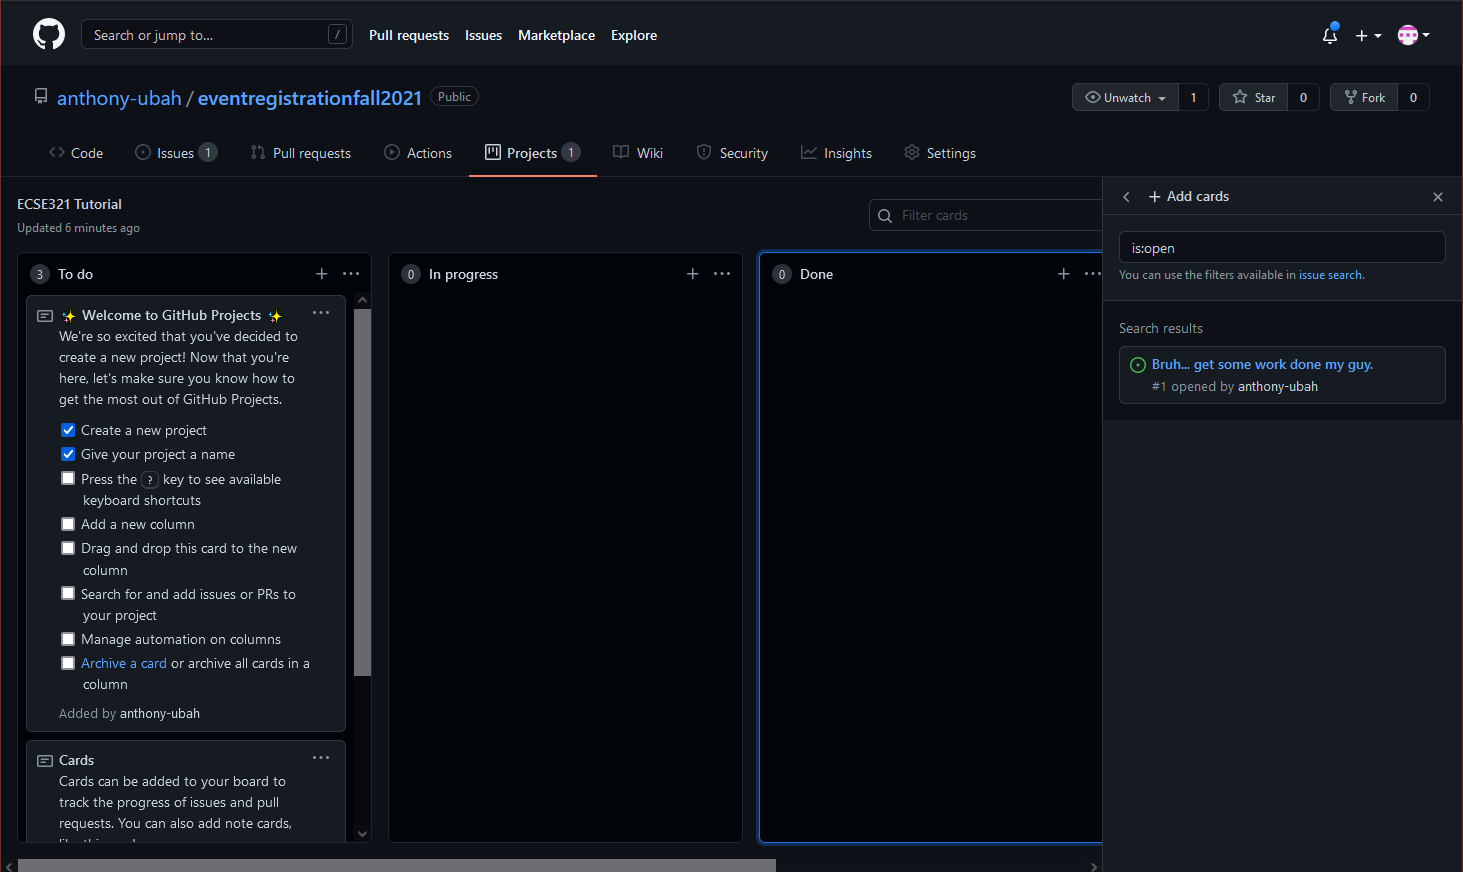Image resolution: width=1463 pixels, height=872 pixels.
Task: Open the plus create-new dropdown
Action: [1367, 35]
